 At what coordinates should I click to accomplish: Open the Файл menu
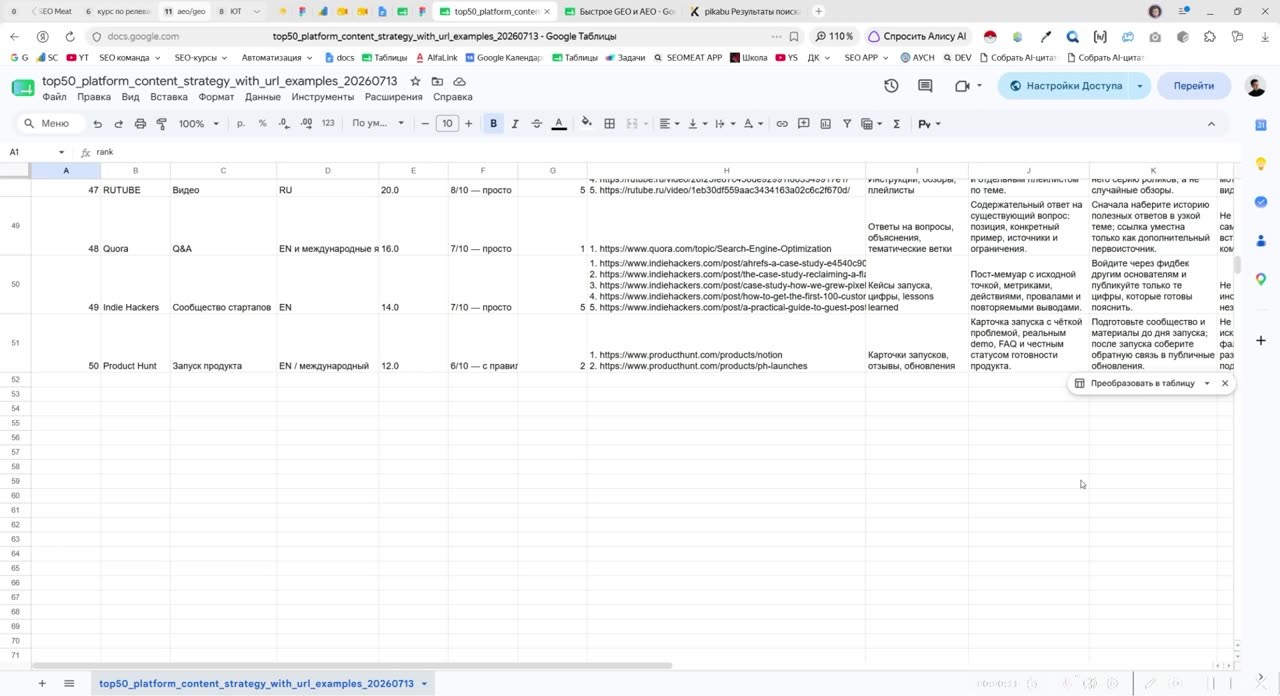pyautogui.click(x=54, y=97)
